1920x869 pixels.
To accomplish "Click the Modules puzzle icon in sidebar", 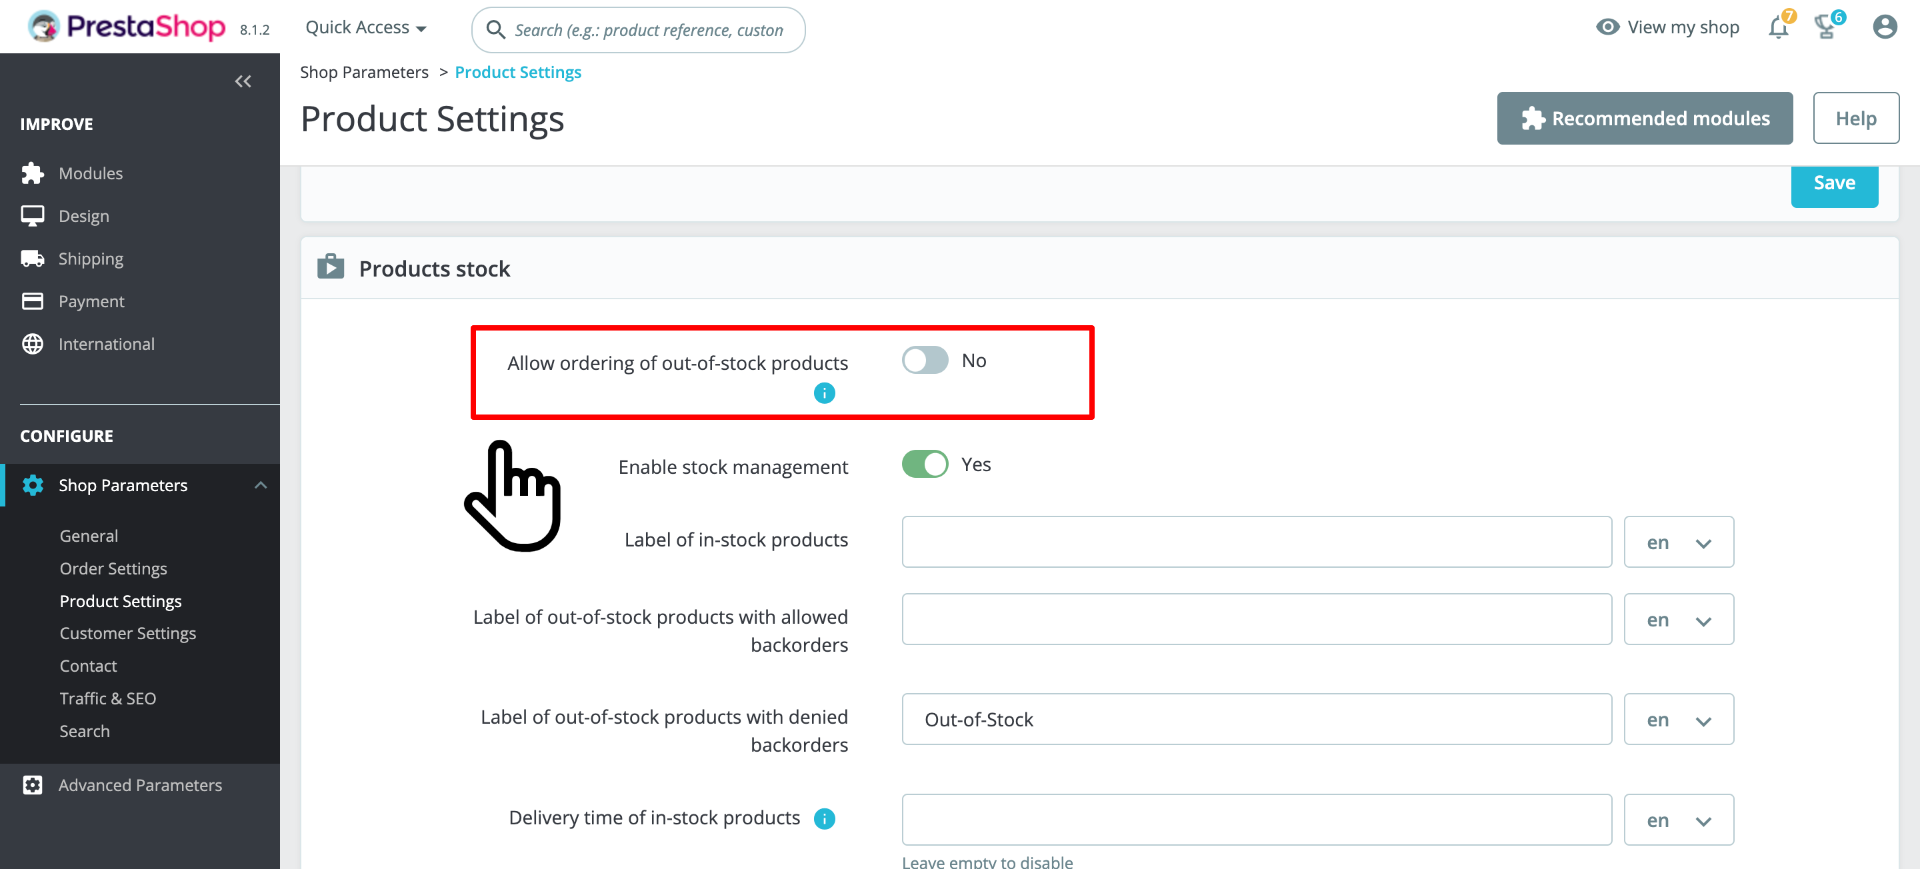I will [33, 173].
